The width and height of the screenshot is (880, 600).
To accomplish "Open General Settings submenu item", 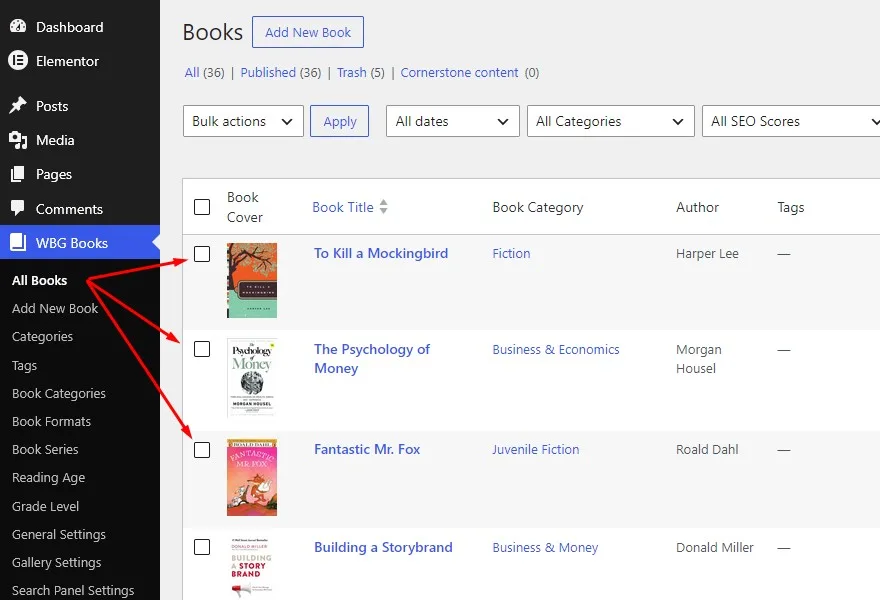I will [x=58, y=534].
